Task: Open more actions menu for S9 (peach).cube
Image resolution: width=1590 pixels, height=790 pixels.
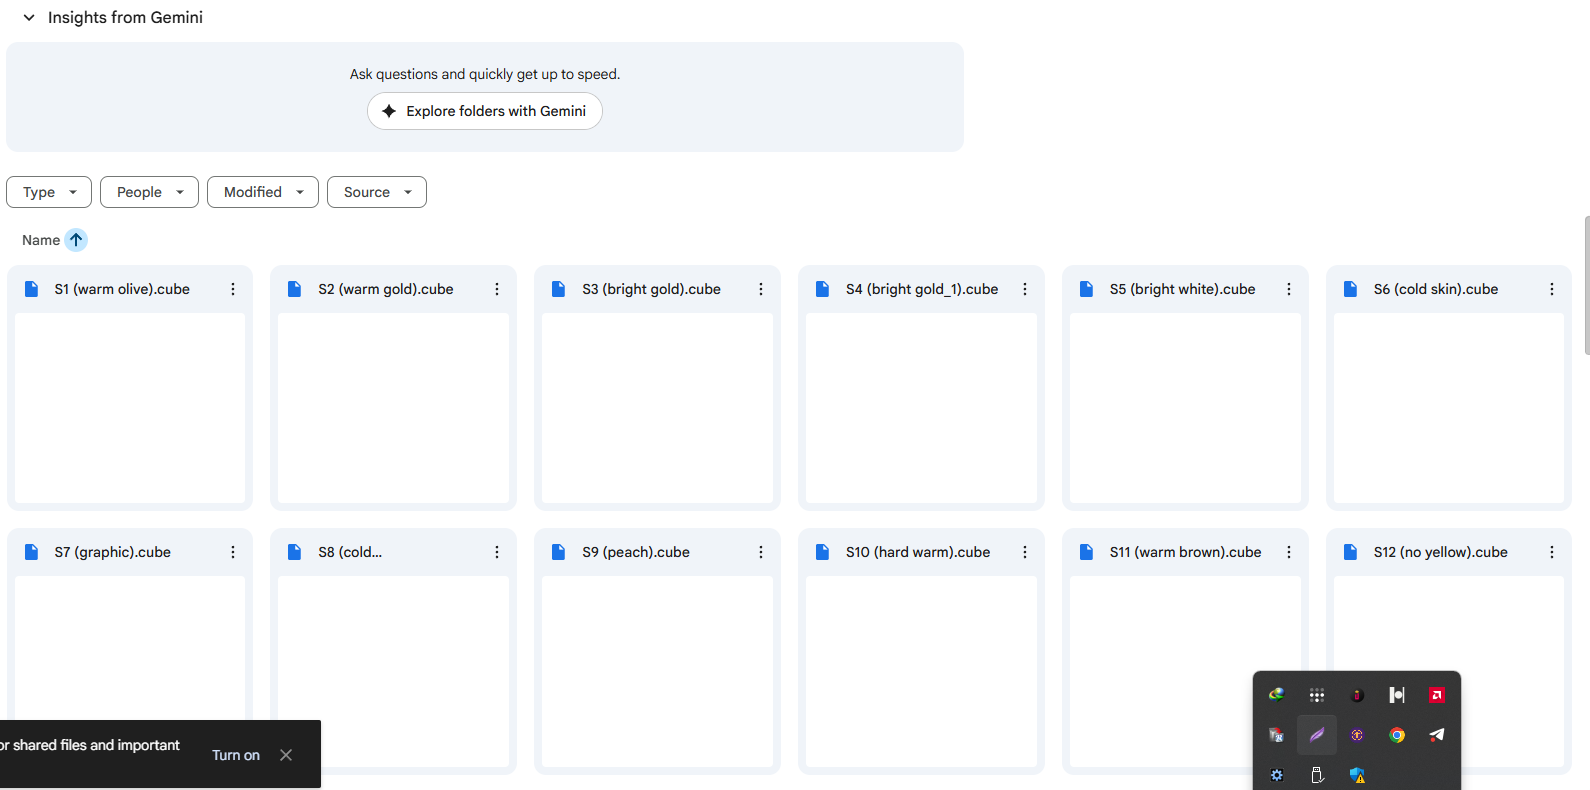Action: point(761,552)
